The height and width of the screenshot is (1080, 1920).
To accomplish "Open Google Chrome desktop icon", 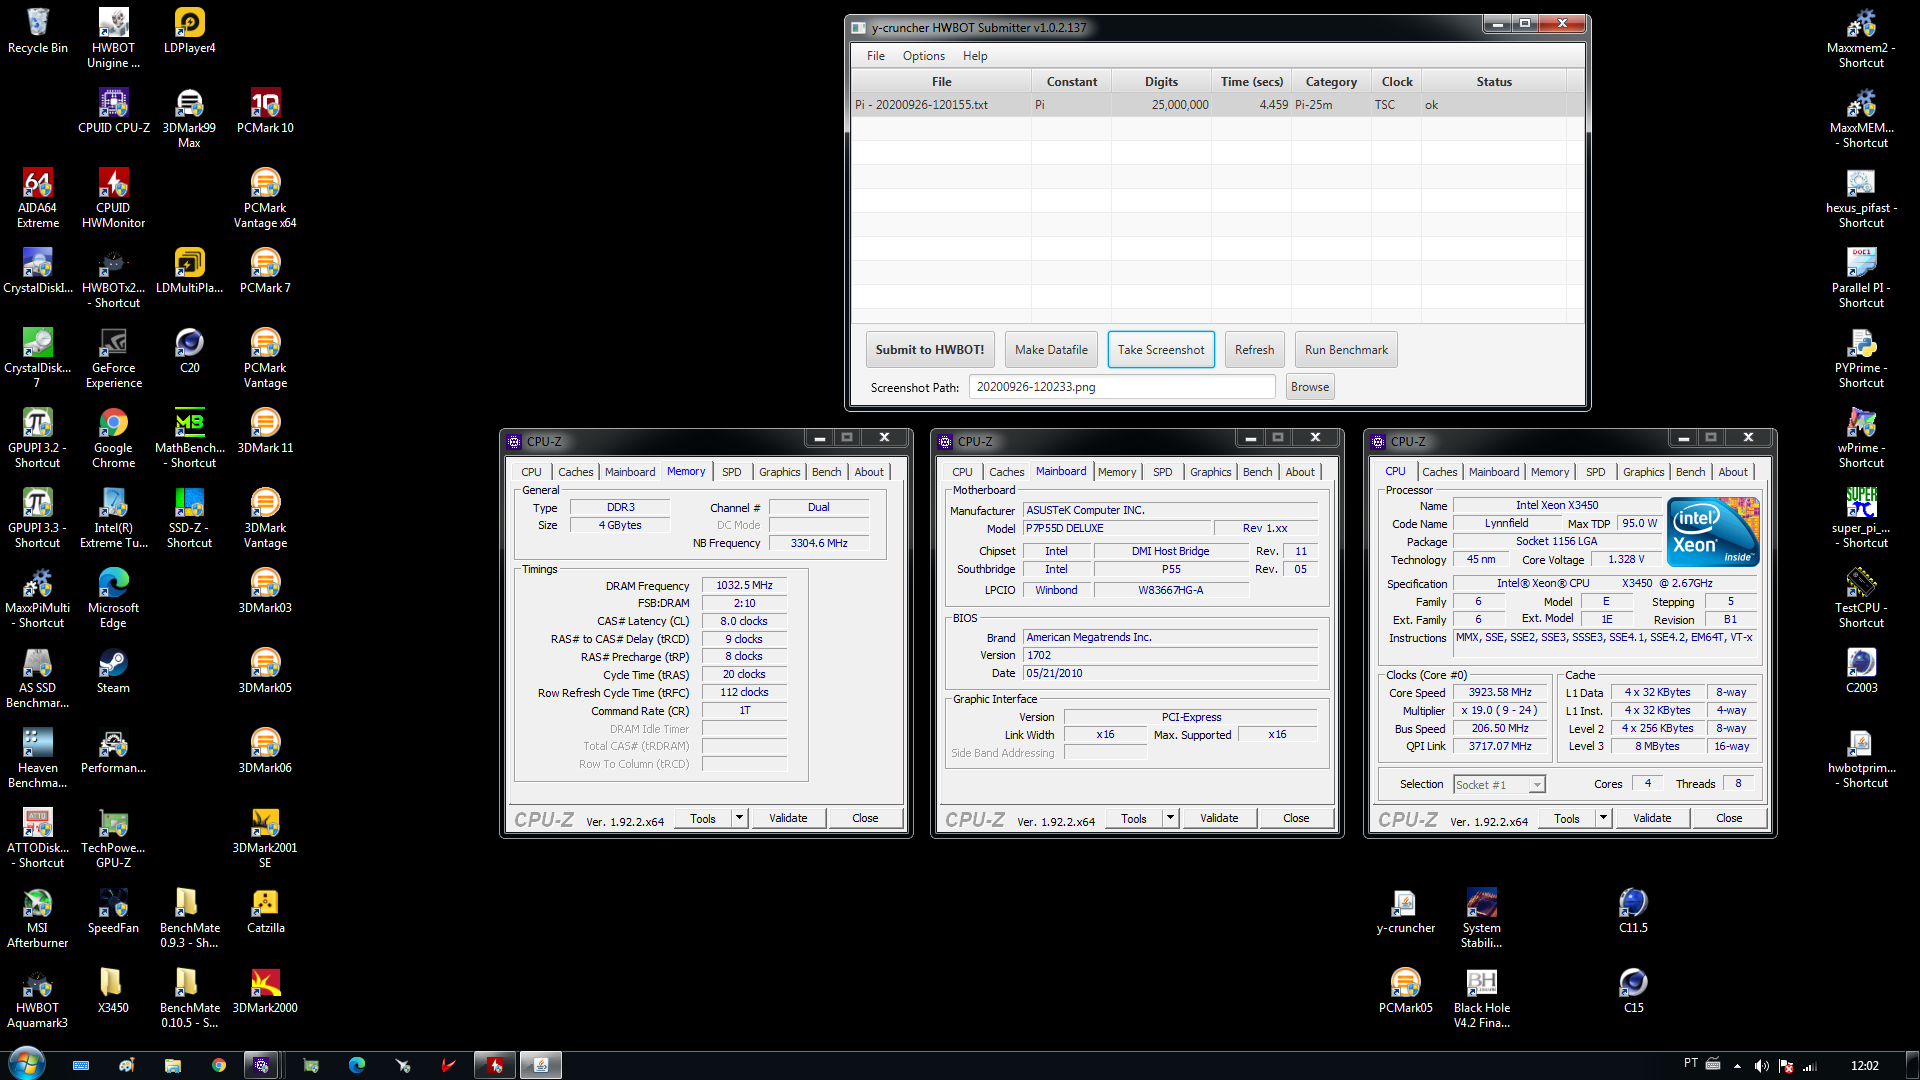I will (114, 438).
